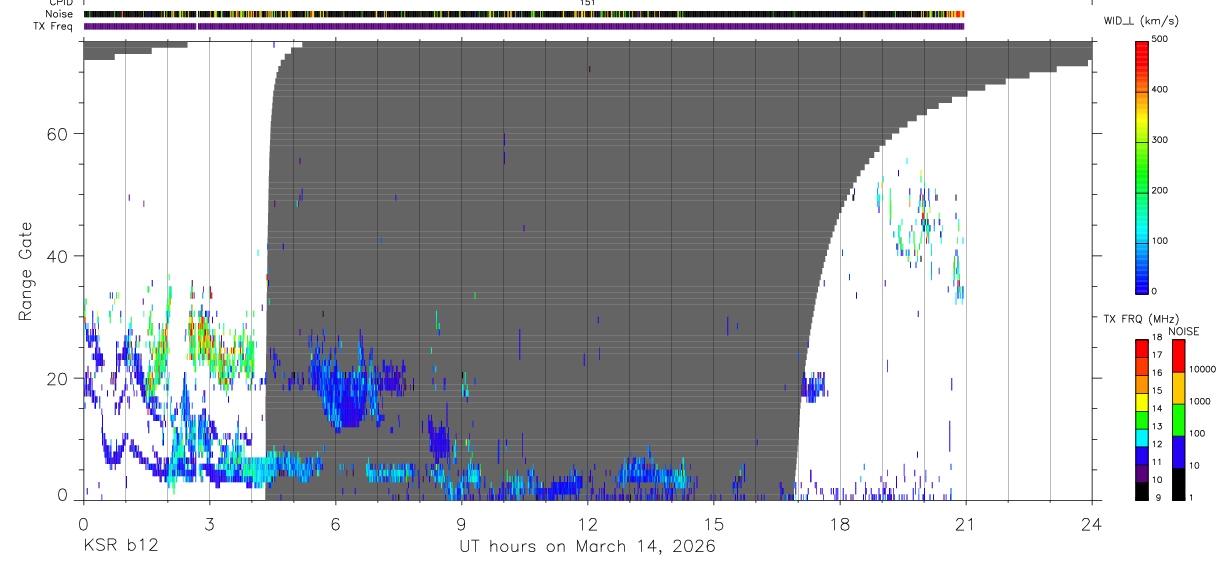The image size is (1228, 567).
Task: Pick the red swatch in the NOISE legend
Action: coord(1177,356)
